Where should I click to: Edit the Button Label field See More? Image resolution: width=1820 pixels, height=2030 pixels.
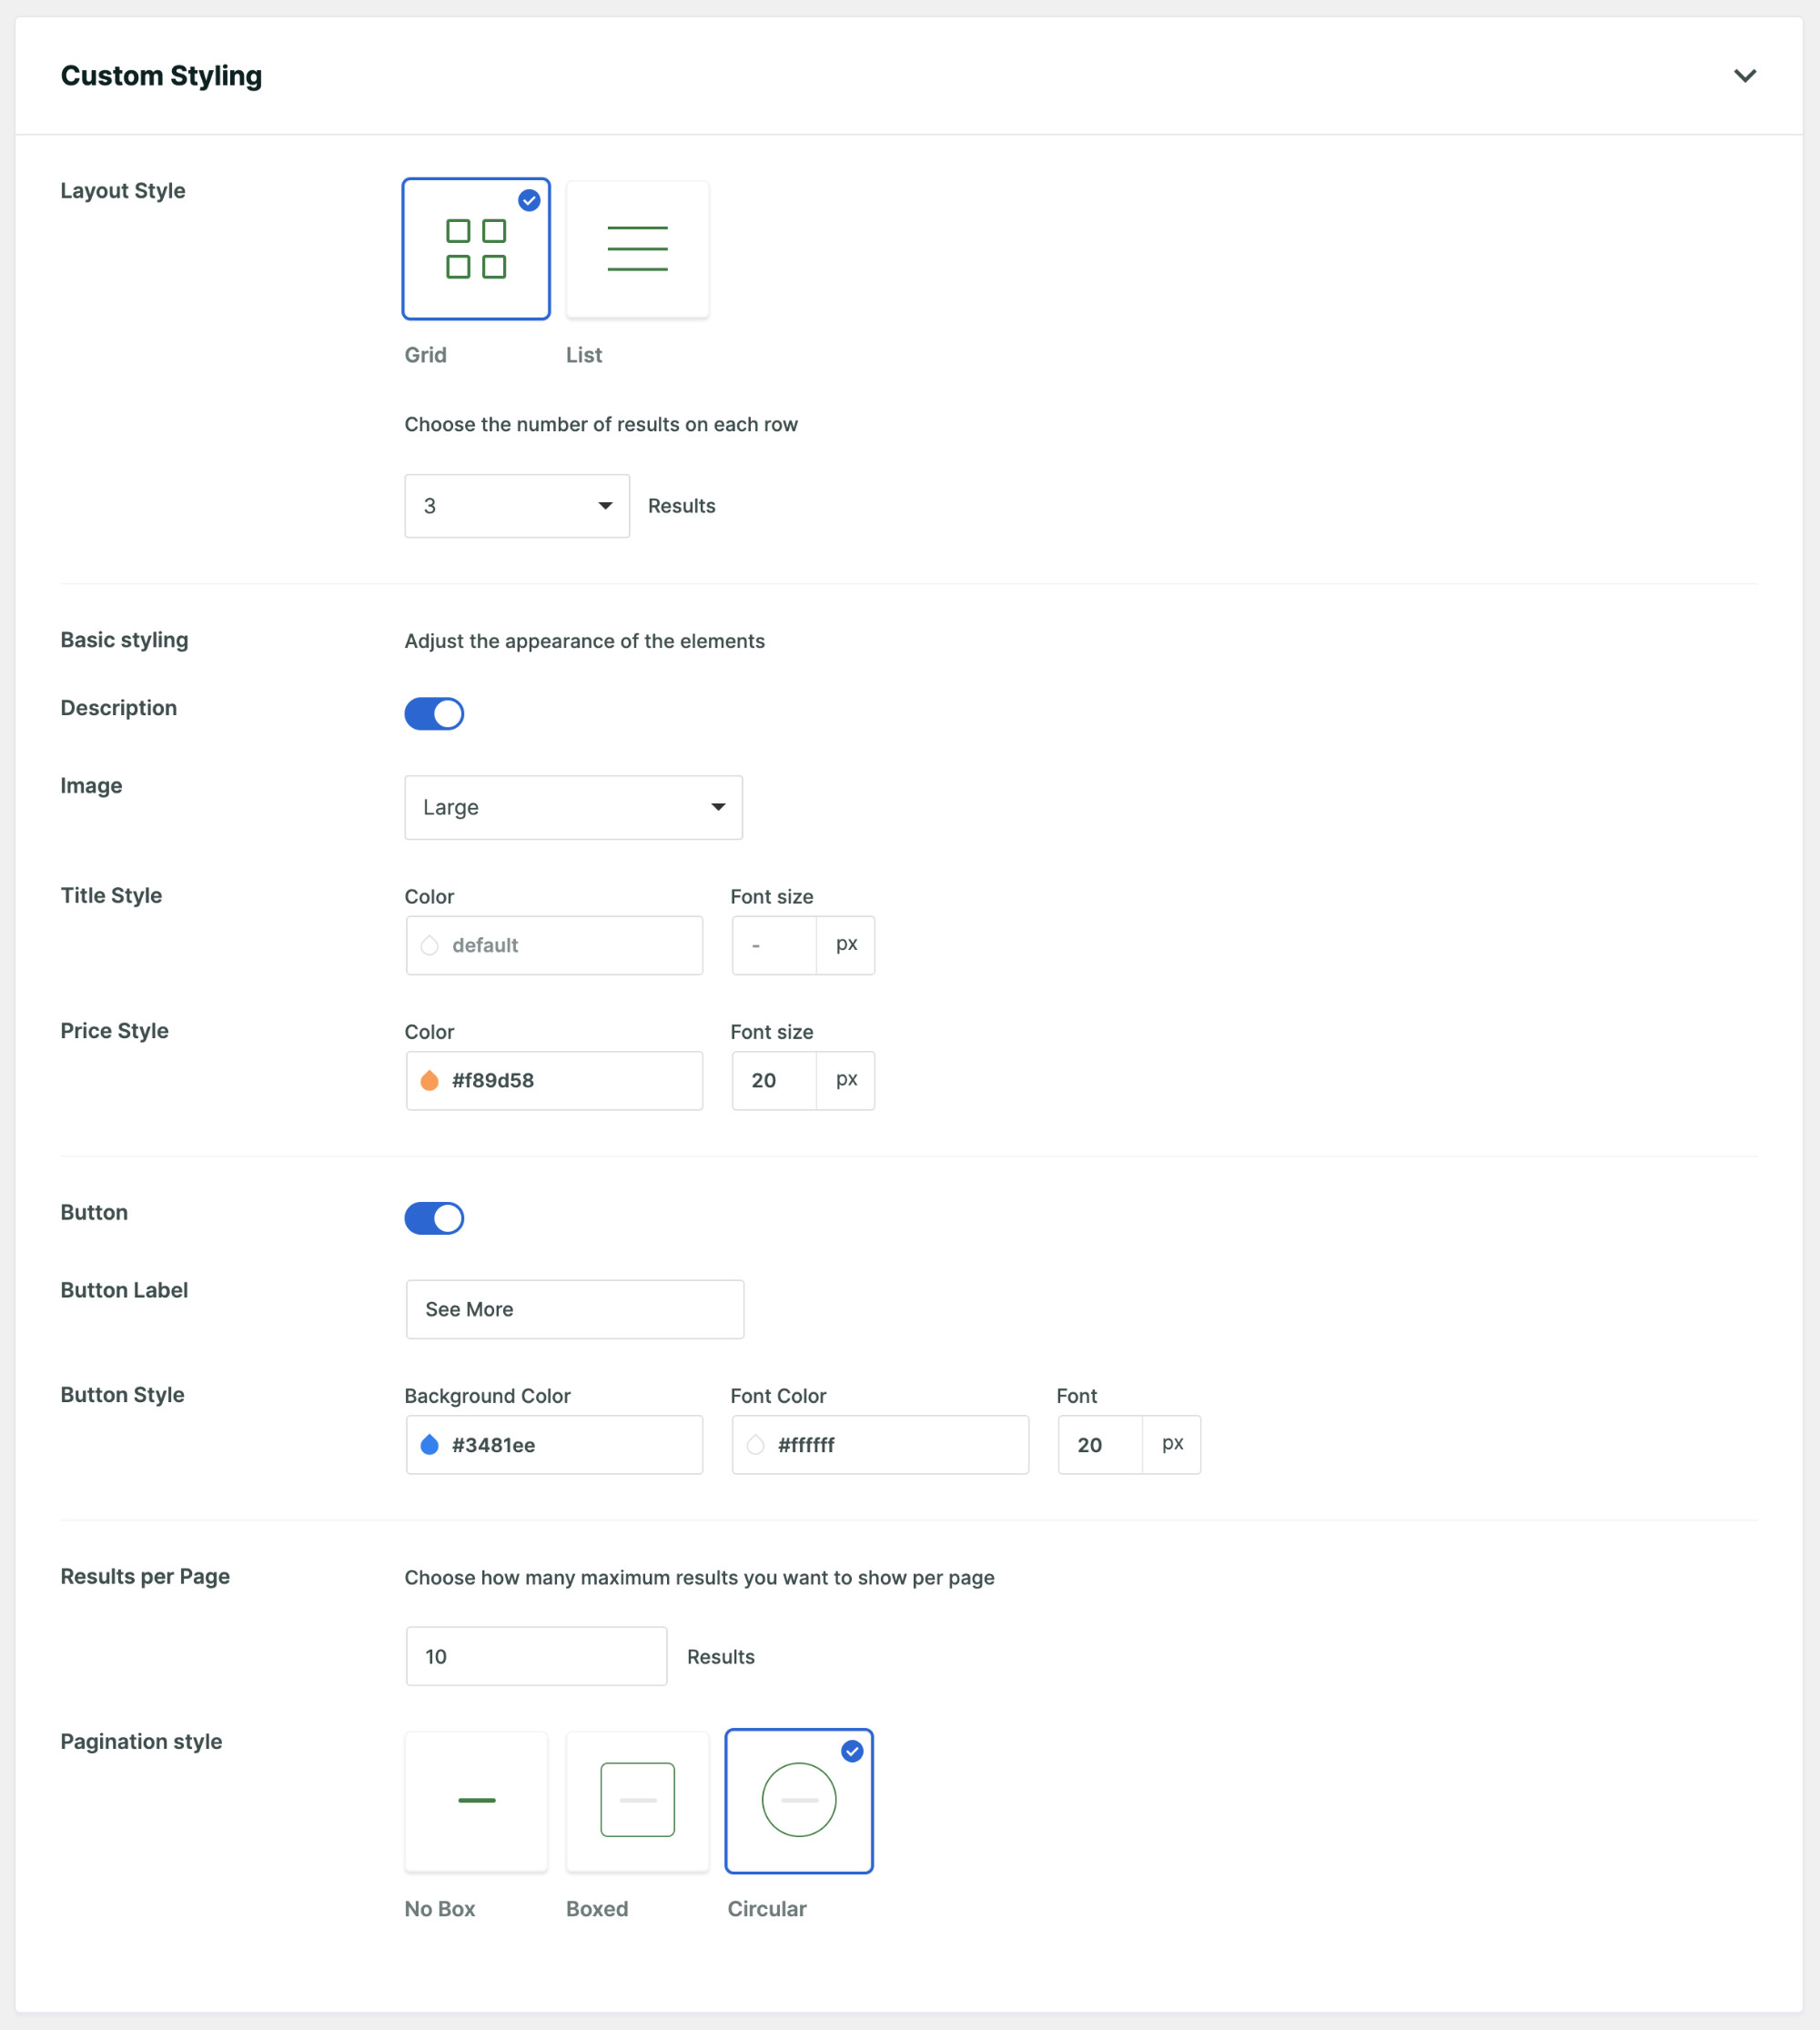(574, 1308)
